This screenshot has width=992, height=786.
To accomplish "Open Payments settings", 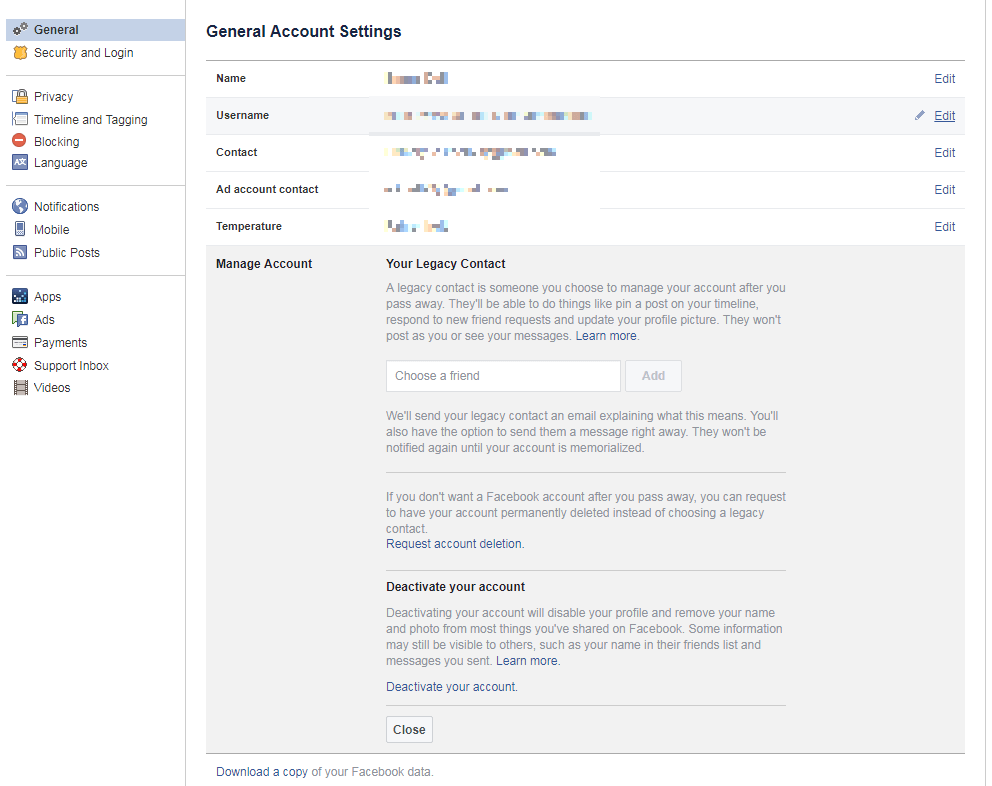I will (61, 342).
